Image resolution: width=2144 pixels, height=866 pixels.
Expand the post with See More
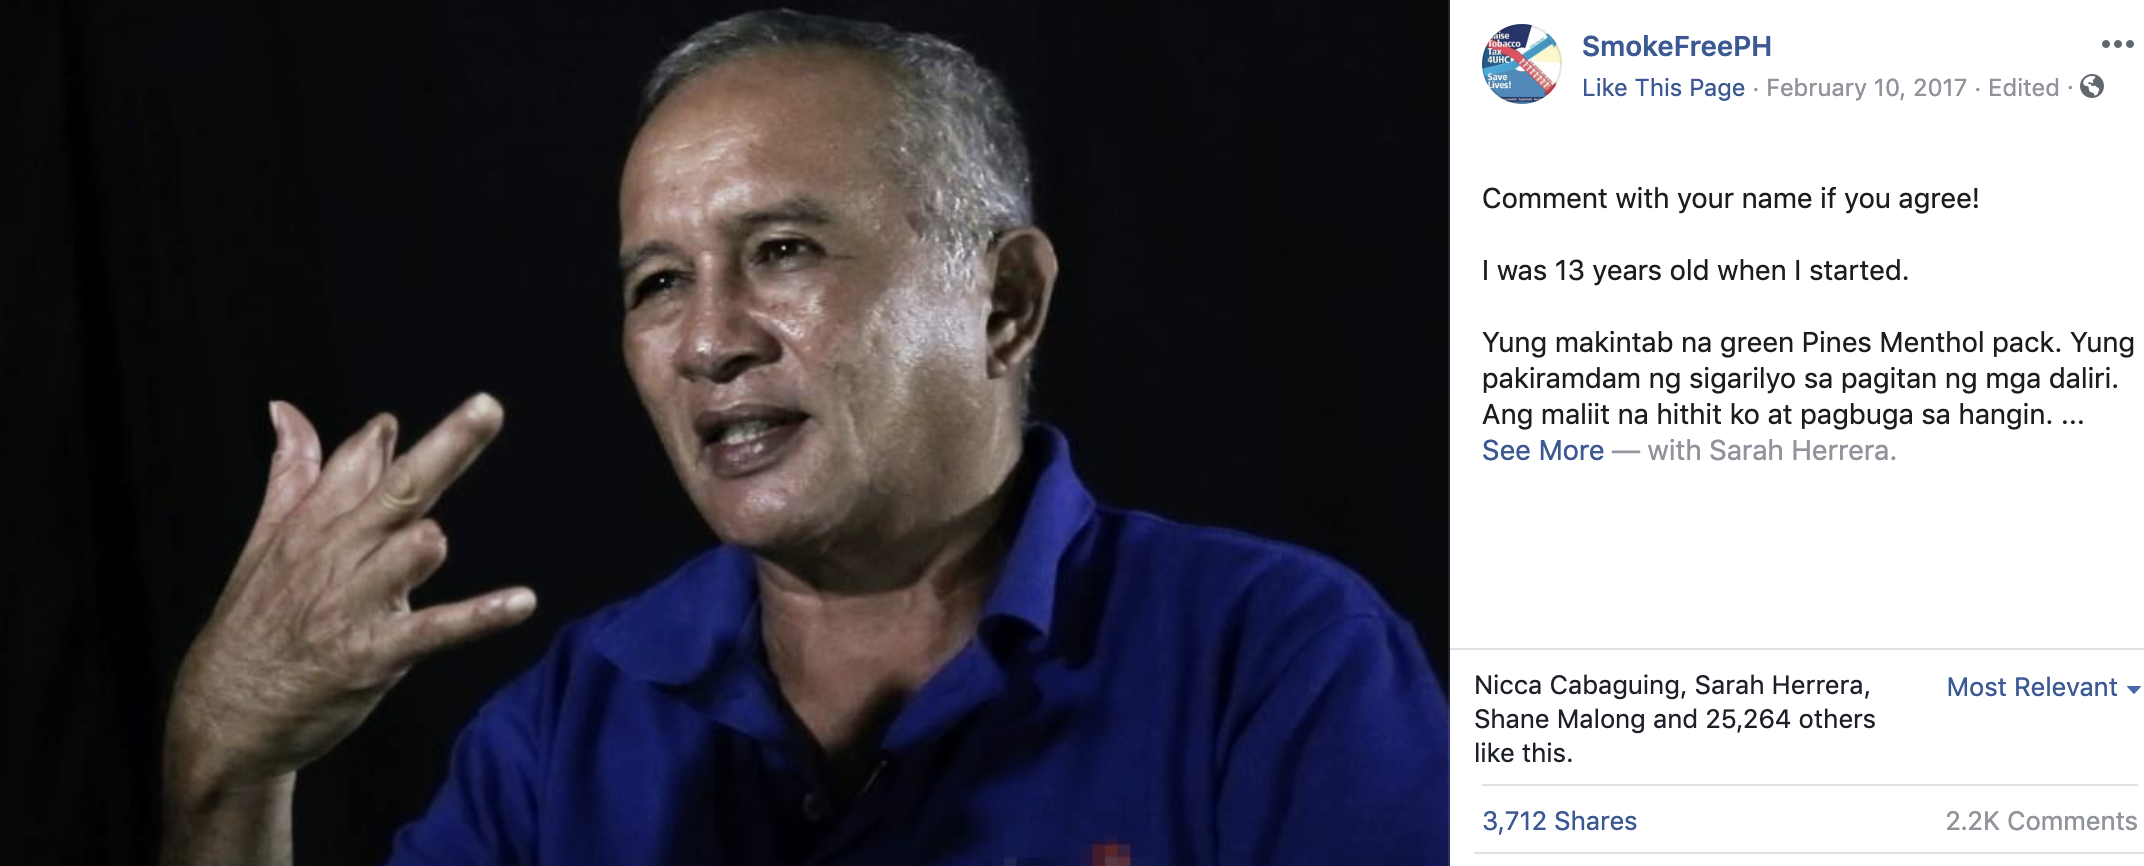coord(1542,451)
